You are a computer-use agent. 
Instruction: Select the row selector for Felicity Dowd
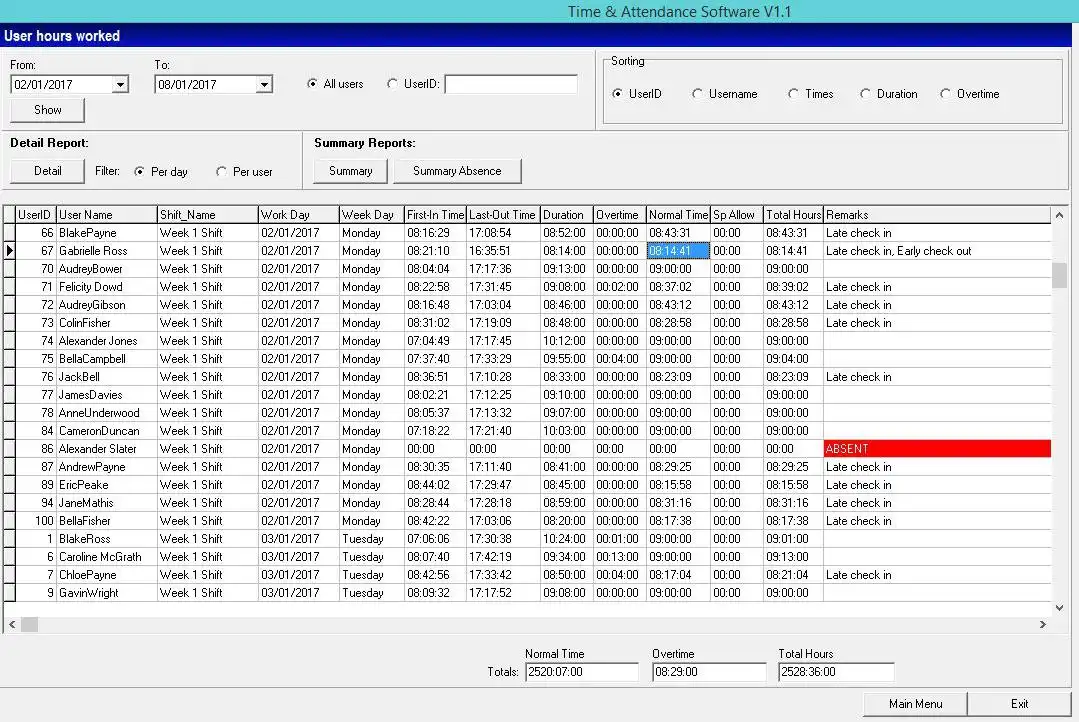tap(10, 286)
